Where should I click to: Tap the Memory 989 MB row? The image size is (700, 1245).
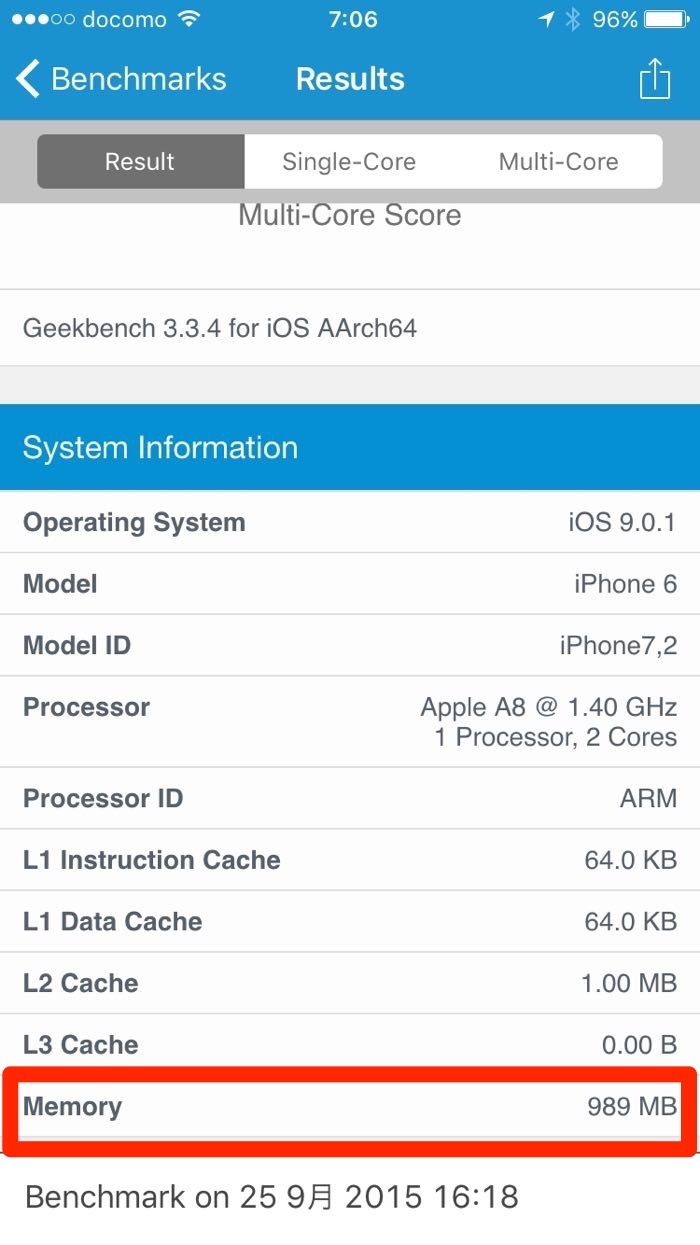point(350,1107)
